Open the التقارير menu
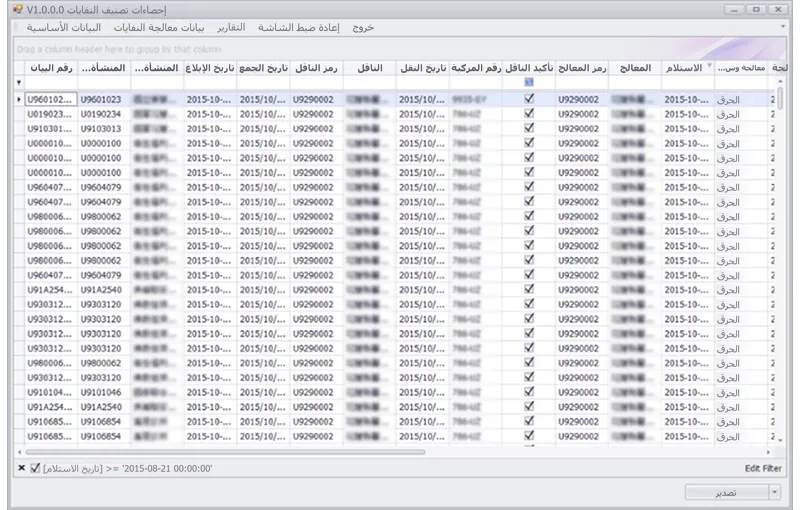Image resolution: width=800 pixels, height=510 pixels. 231,27
